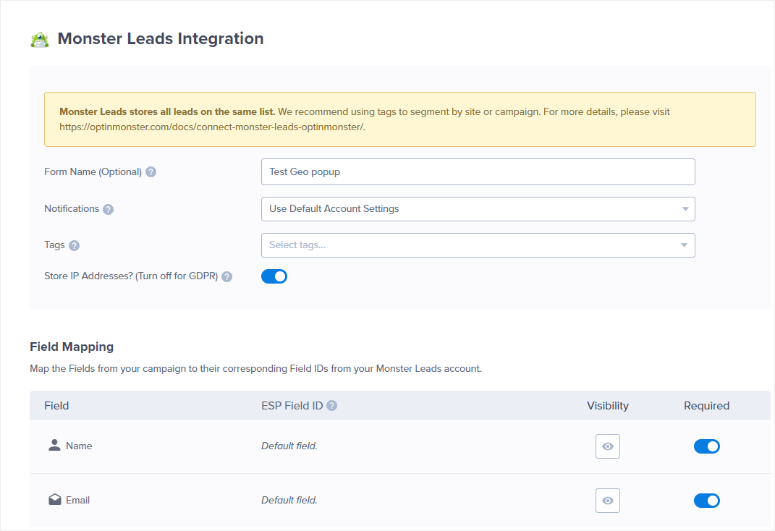Disable Store IP Addresses toggle
This screenshot has height=531, width=775.
[274, 276]
